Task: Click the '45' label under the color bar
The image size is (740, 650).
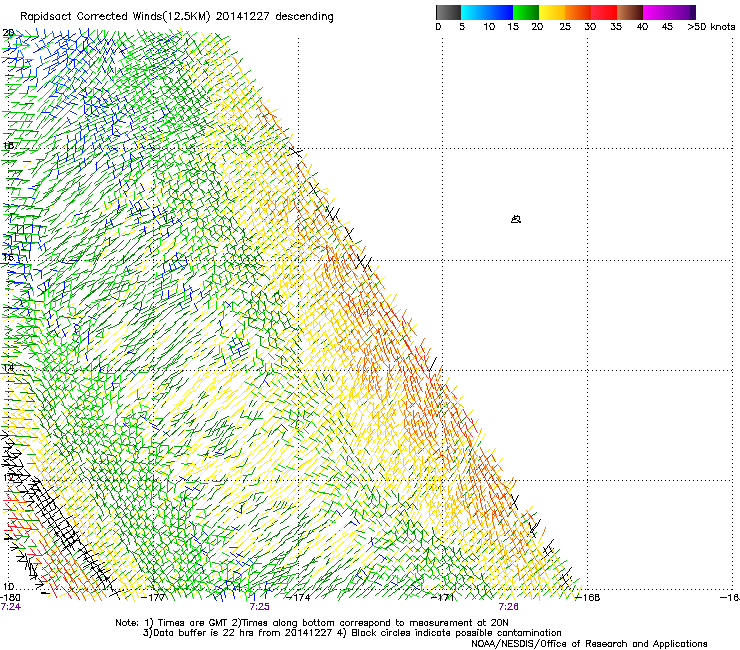Action: pyautogui.click(x=667, y=27)
